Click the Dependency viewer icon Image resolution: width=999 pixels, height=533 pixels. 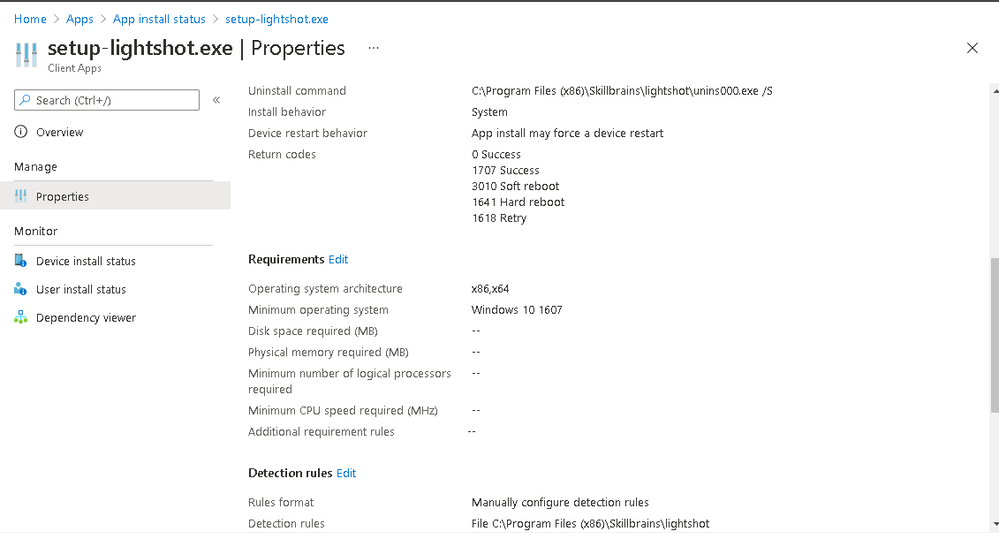pos(21,318)
